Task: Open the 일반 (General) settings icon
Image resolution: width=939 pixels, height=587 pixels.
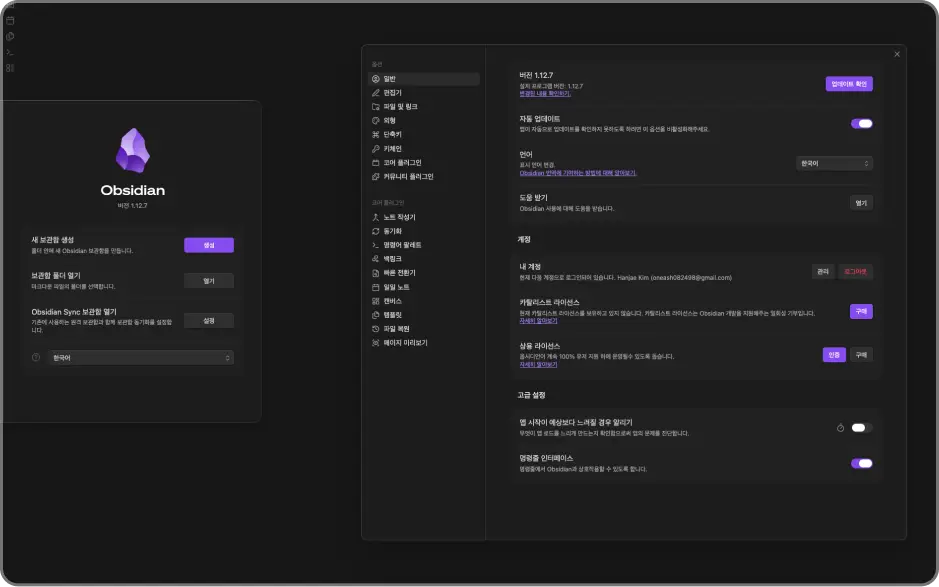Action: point(375,79)
